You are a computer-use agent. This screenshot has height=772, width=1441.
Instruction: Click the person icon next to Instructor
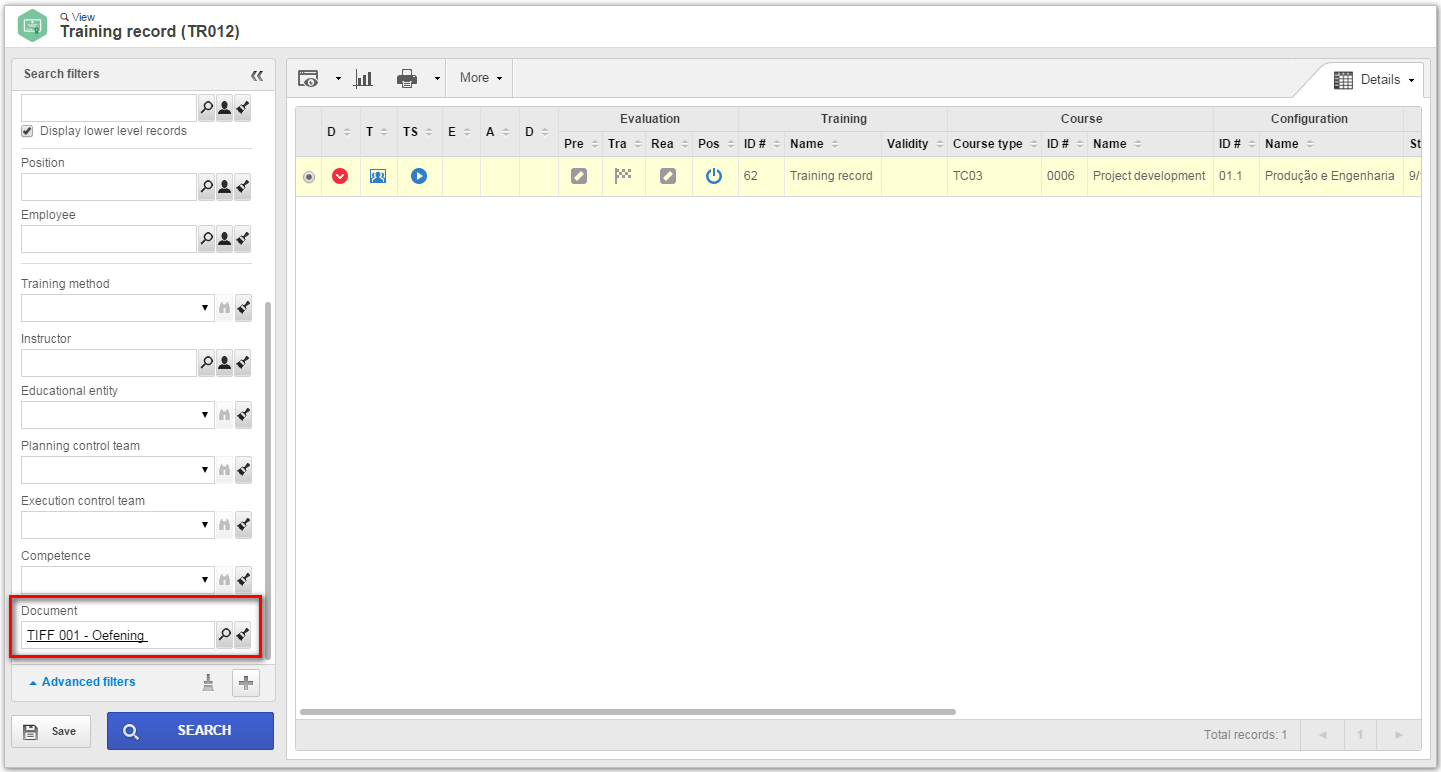pos(225,363)
